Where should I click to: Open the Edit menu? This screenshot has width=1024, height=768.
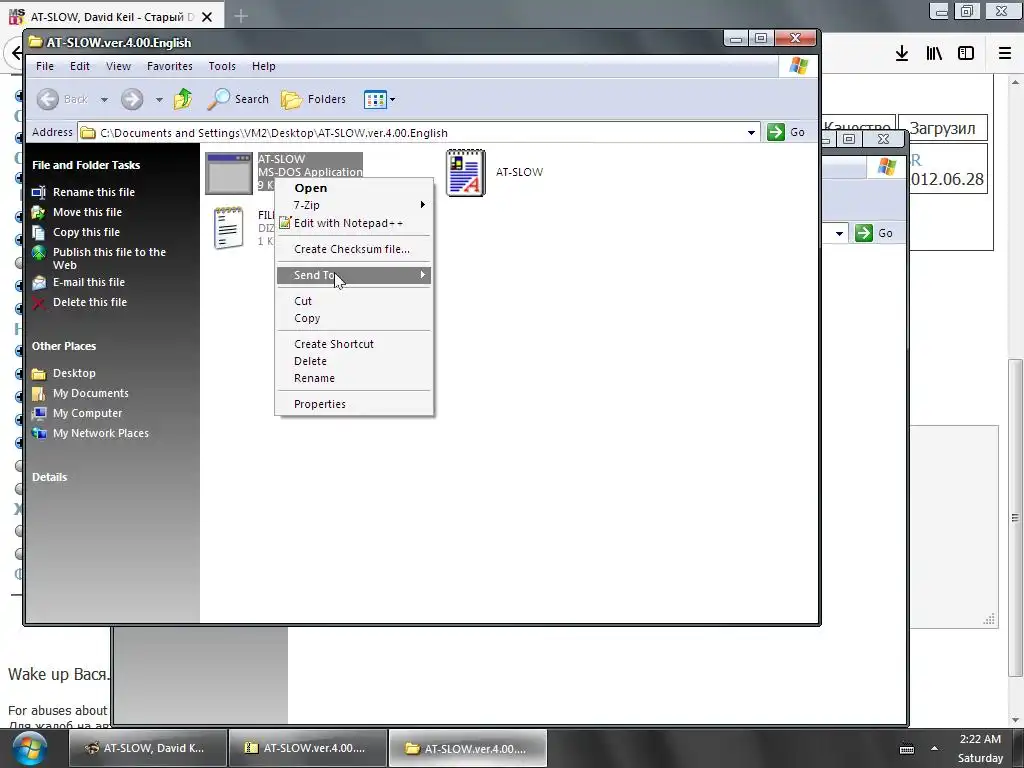coord(80,67)
